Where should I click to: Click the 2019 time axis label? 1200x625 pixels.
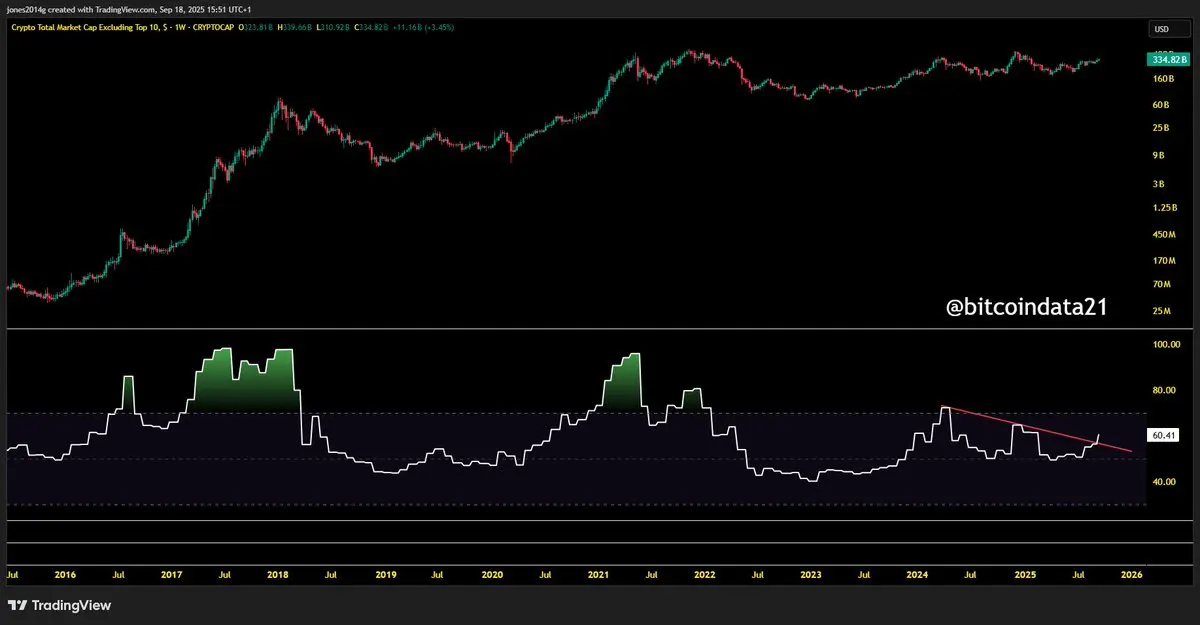coord(385,576)
